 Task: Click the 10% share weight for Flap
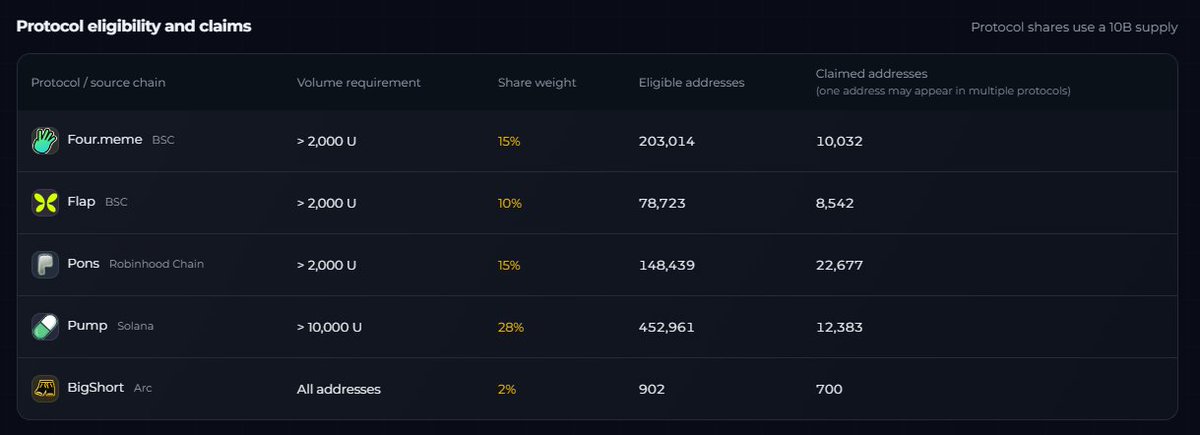[x=510, y=203]
